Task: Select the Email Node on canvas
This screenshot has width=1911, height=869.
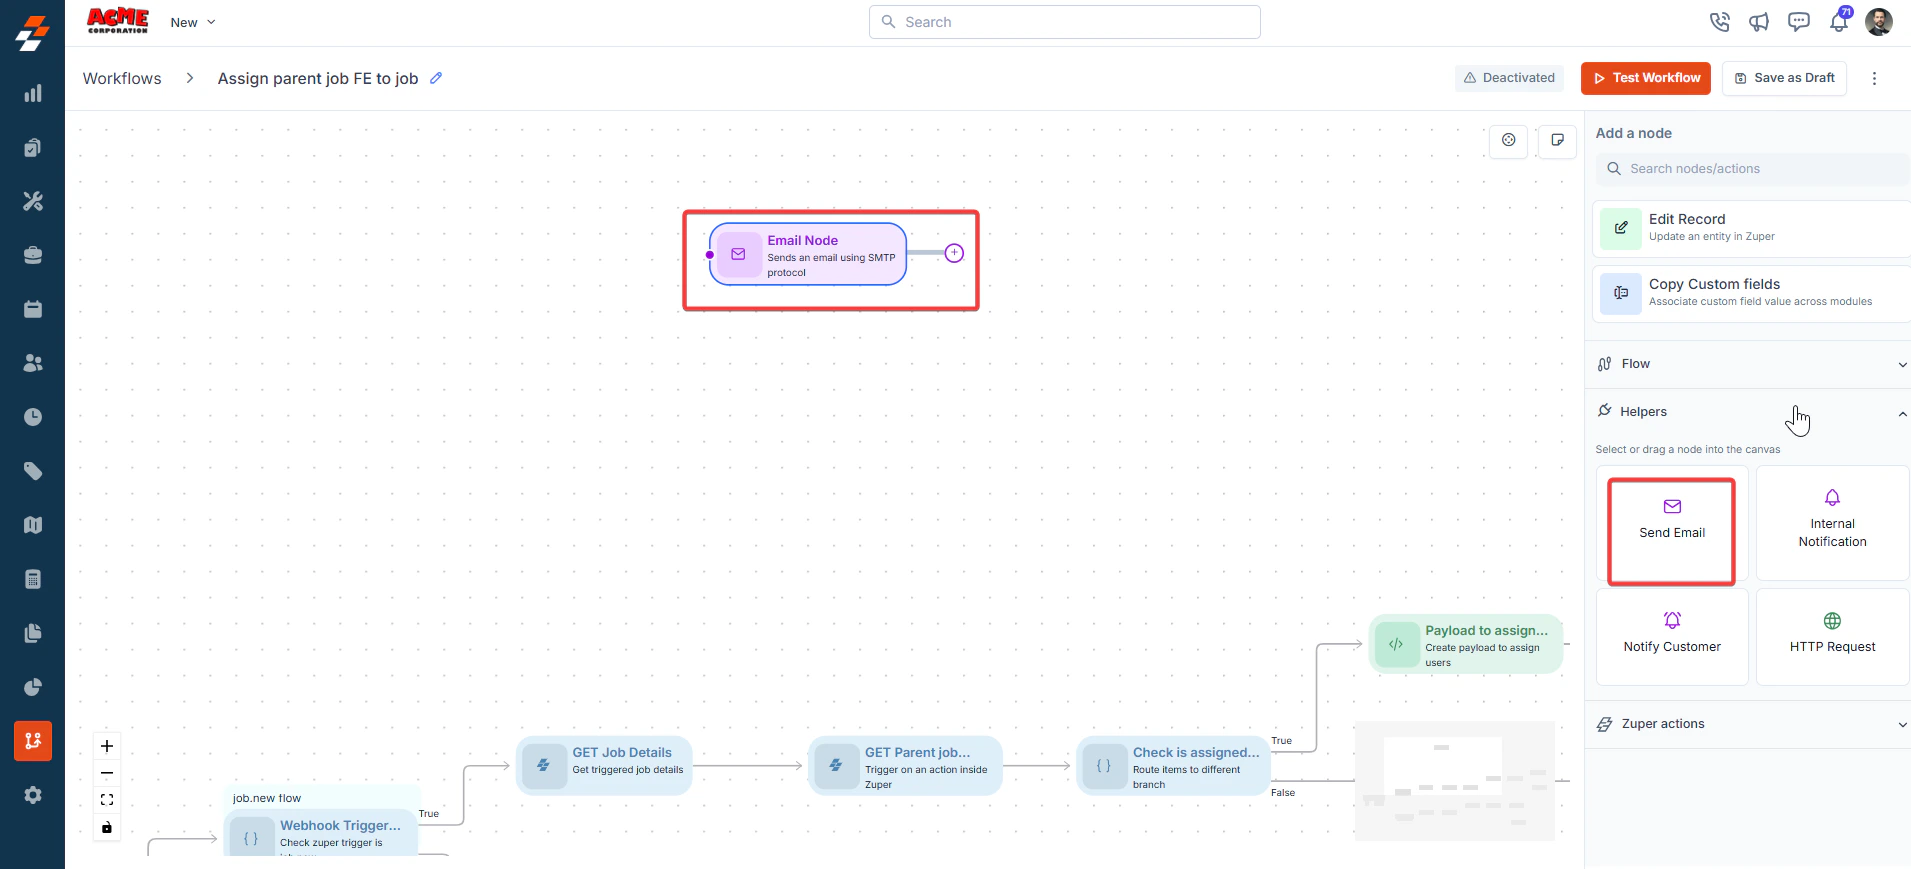Action: click(808, 254)
